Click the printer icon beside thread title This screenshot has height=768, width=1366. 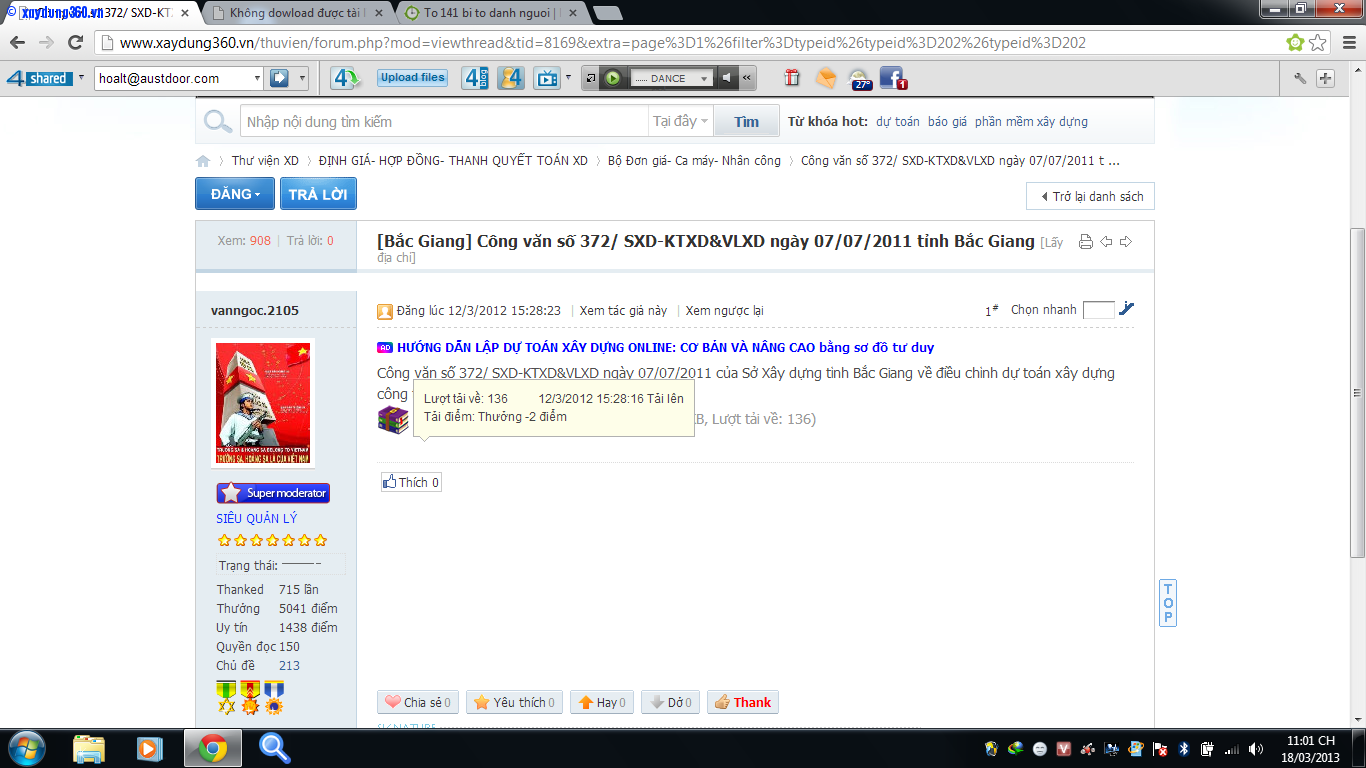coord(1086,242)
